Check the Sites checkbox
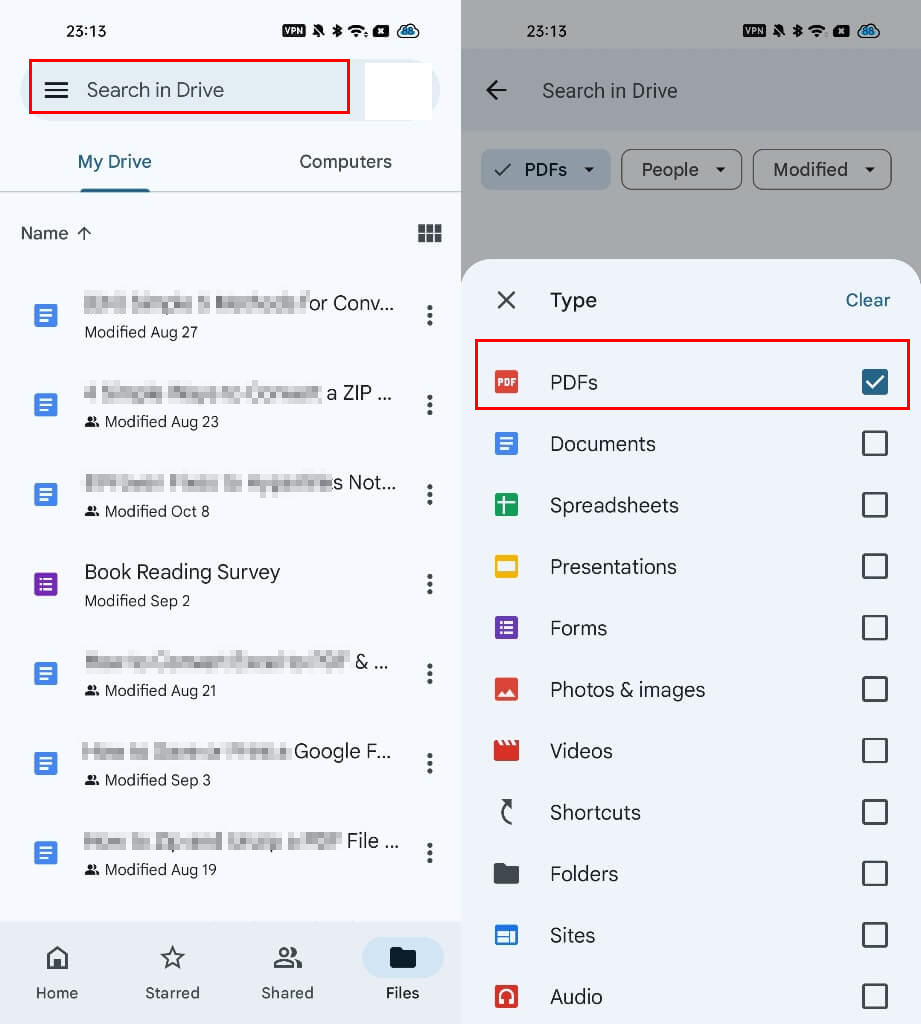This screenshot has height=1024, width=921. [875, 935]
